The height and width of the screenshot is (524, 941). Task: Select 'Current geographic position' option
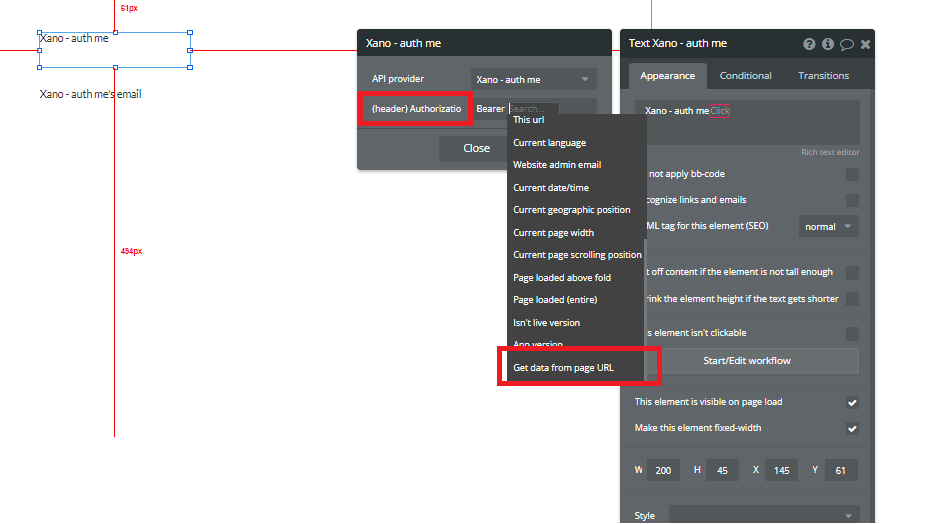pos(571,209)
